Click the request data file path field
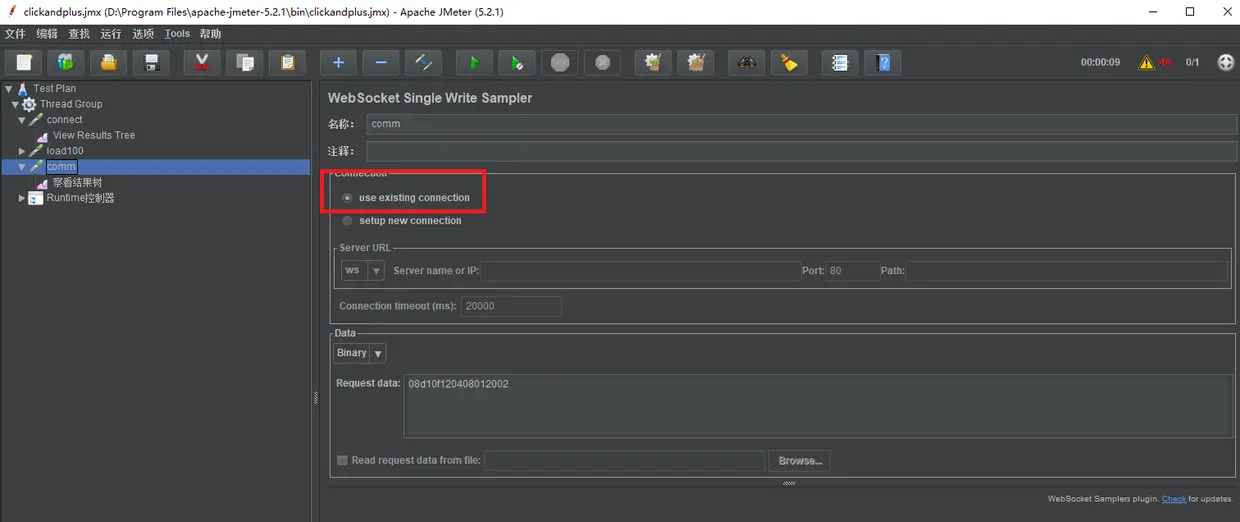The width and height of the screenshot is (1240, 522). pyautogui.click(x=624, y=461)
